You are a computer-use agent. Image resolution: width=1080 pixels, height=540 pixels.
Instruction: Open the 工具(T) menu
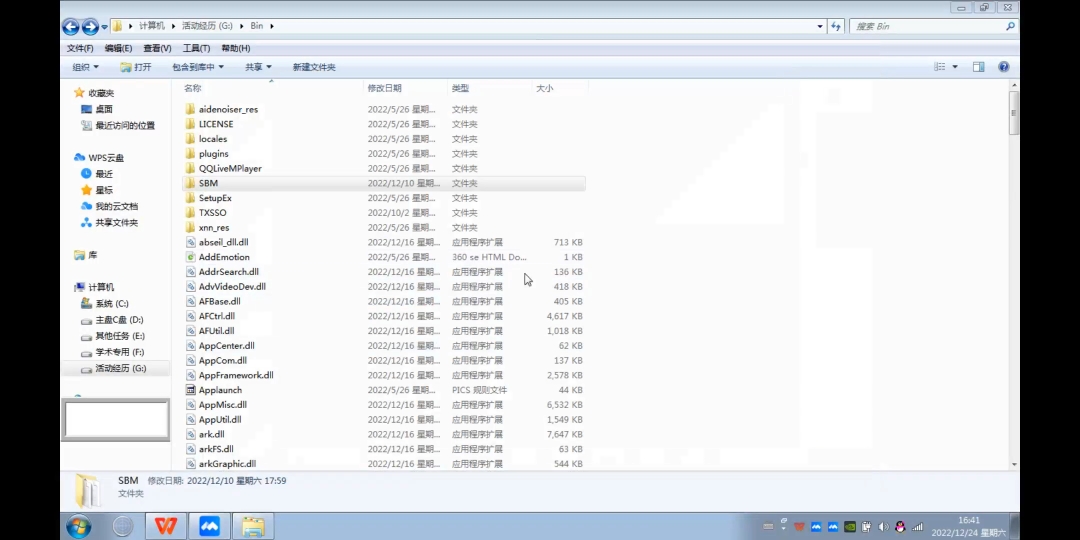pyautogui.click(x=196, y=48)
